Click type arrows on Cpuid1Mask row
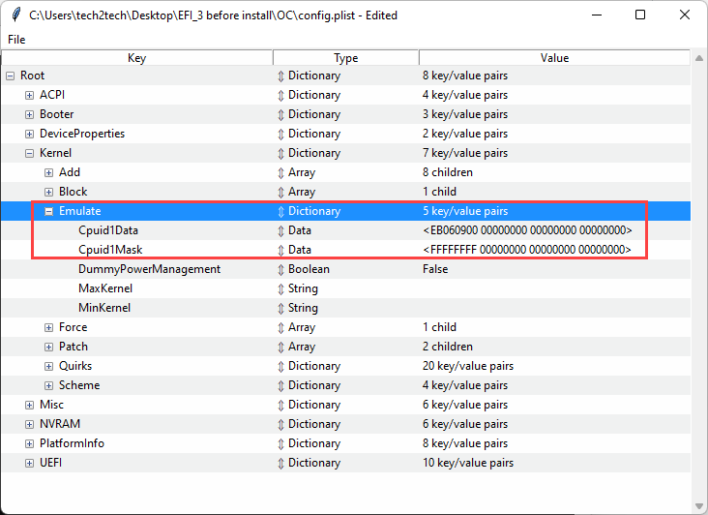The image size is (708, 515). [281, 250]
